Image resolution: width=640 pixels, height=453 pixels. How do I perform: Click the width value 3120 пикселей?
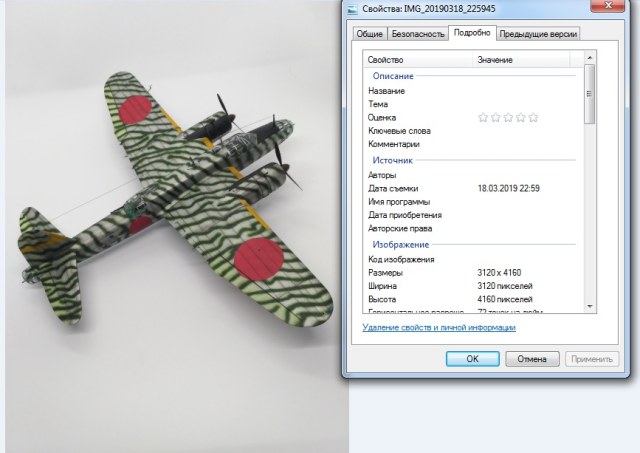point(505,286)
